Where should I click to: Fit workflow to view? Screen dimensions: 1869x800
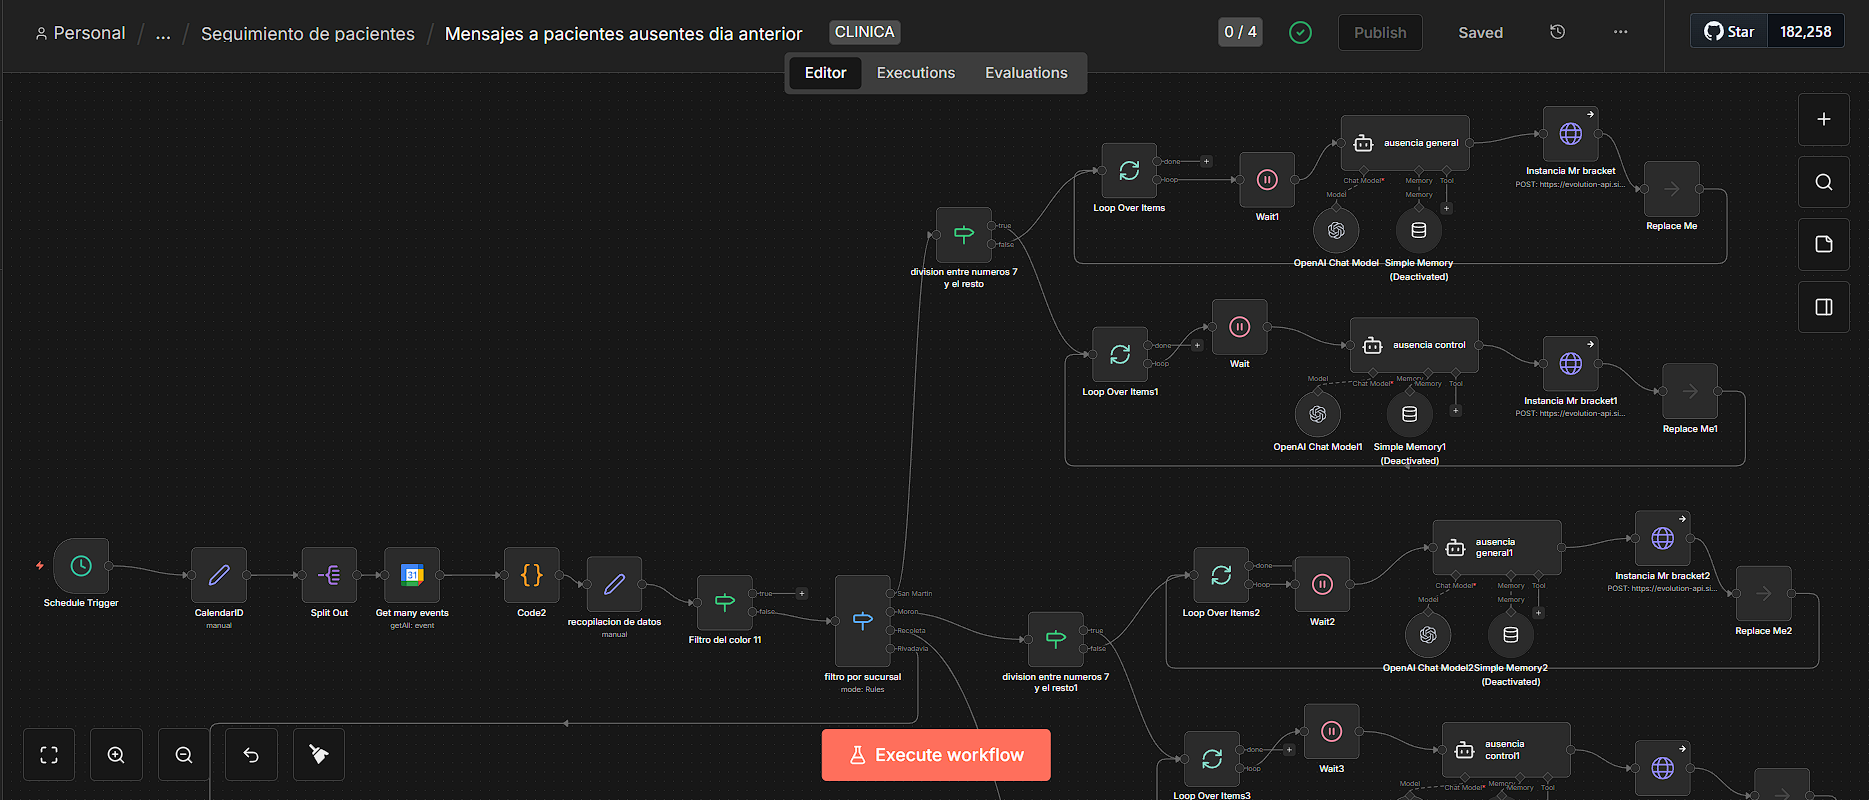49,755
